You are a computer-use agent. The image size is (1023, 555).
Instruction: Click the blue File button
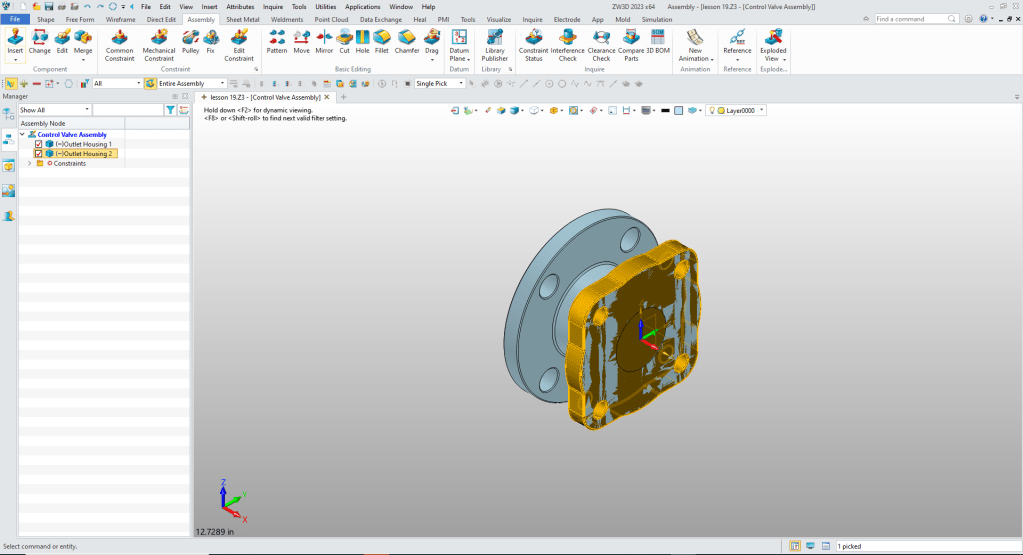click(16, 19)
